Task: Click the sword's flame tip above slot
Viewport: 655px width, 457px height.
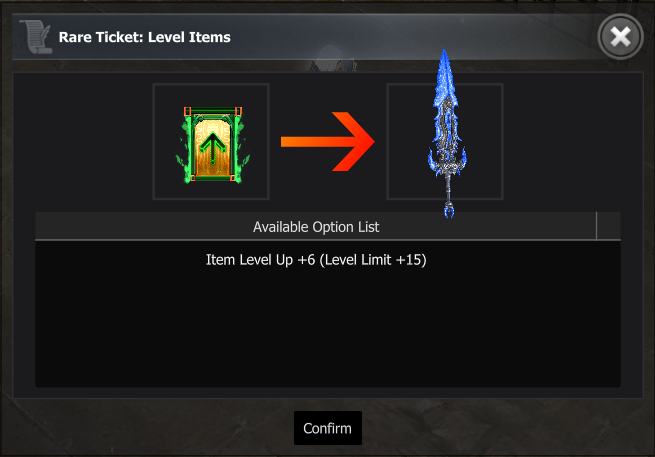Action: [x=444, y=65]
